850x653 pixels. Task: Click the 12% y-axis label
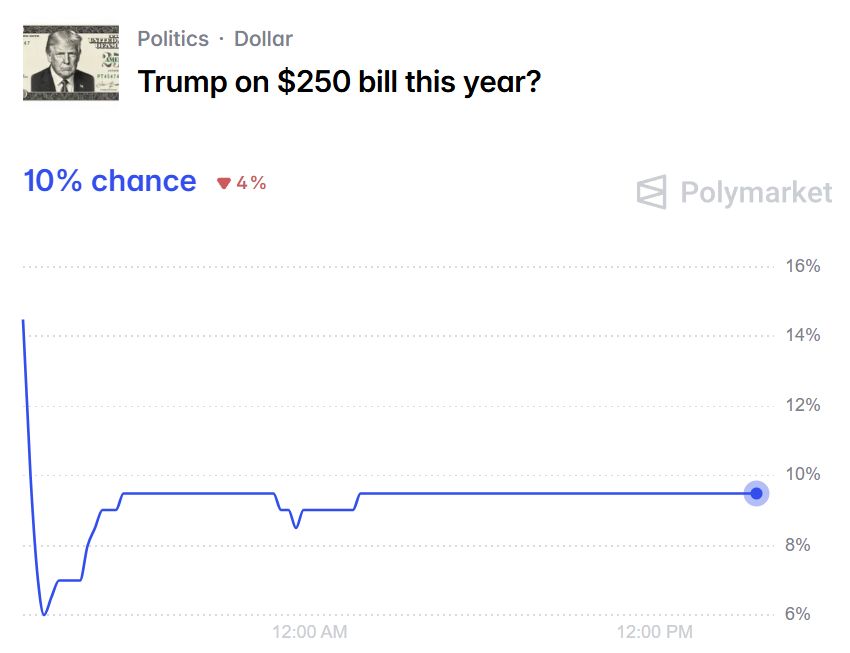click(x=803, y=405)
